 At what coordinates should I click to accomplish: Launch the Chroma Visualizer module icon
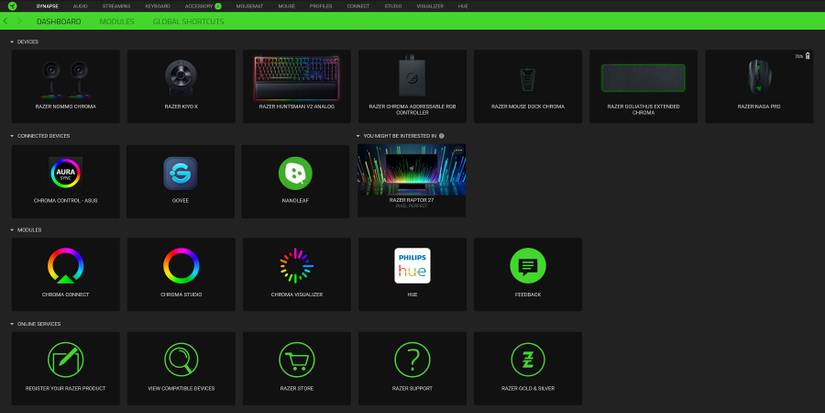coord(297,266)
